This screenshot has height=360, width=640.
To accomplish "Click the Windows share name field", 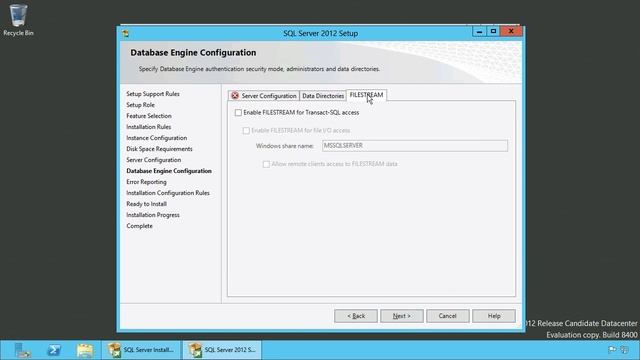I will pyautogui.click(x=415, y=146).
